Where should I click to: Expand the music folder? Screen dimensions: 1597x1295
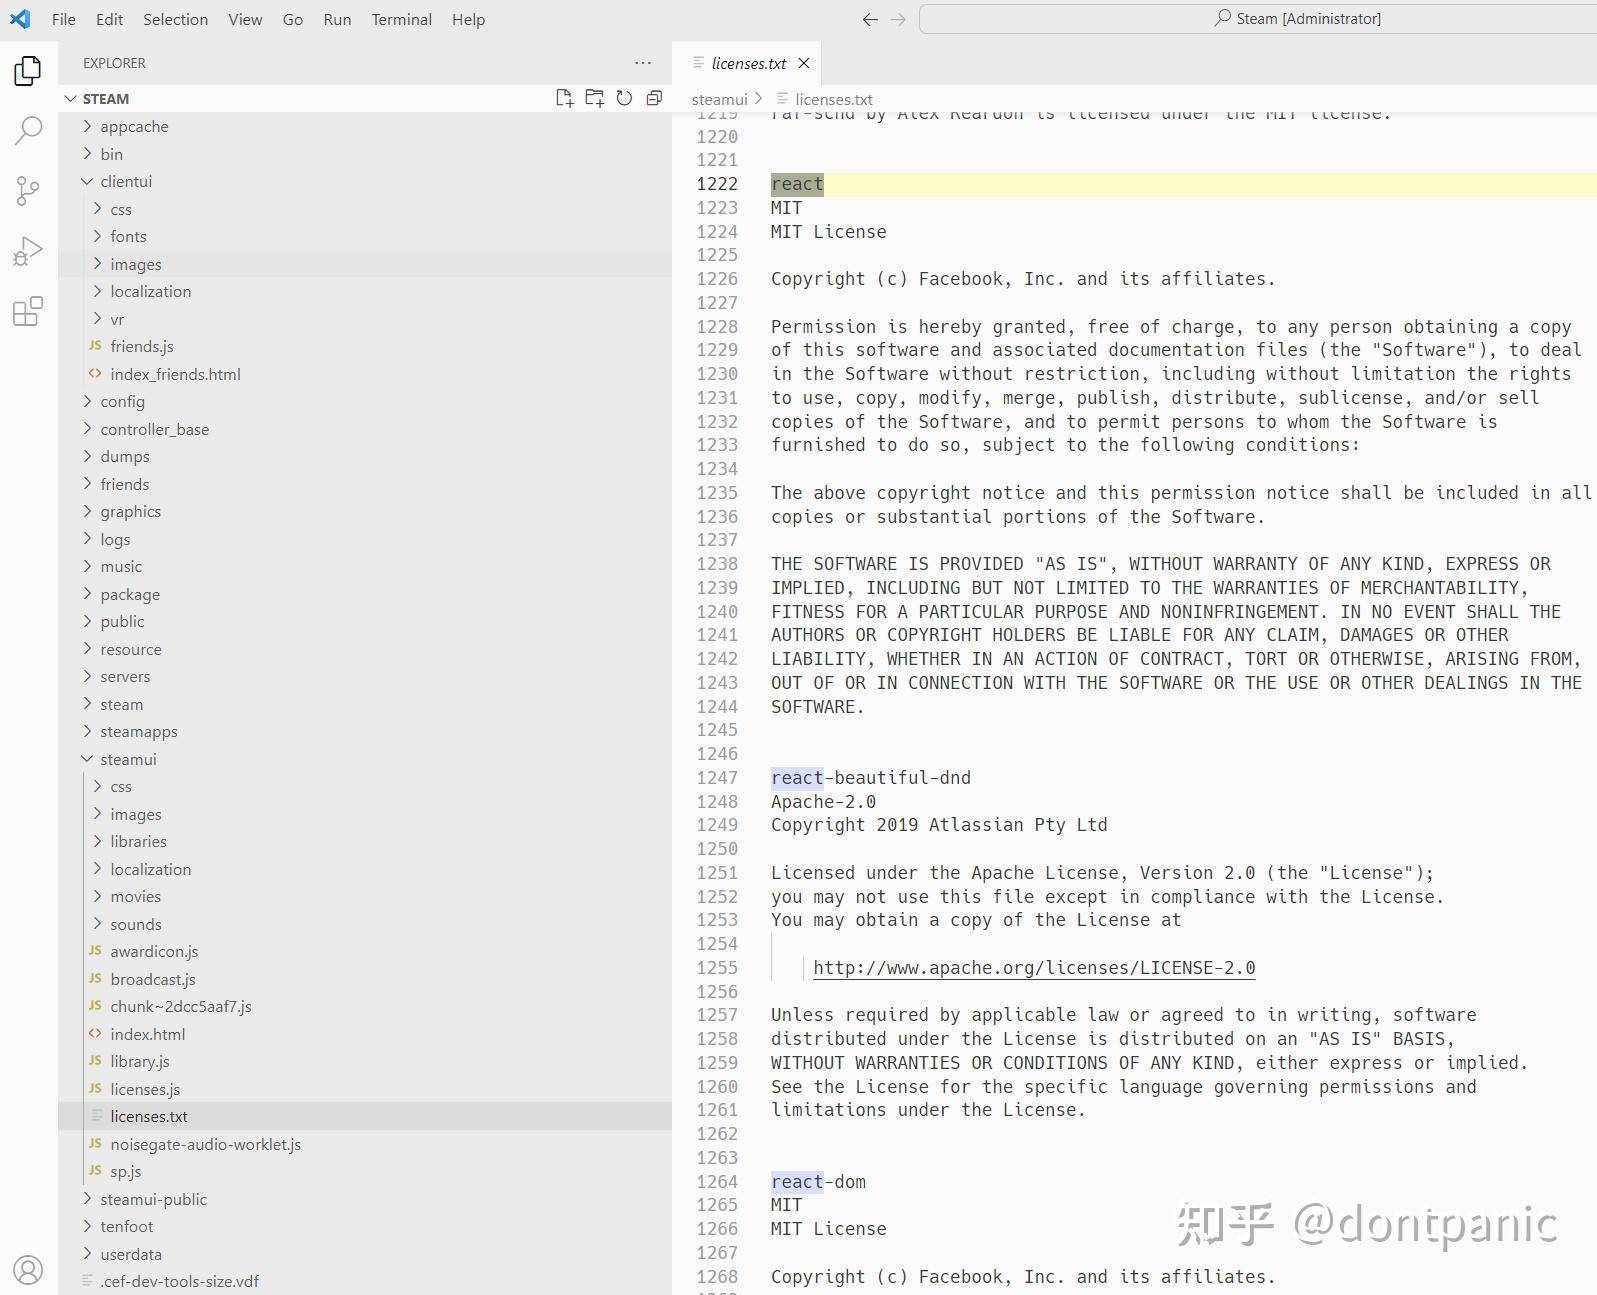(121, 566)
